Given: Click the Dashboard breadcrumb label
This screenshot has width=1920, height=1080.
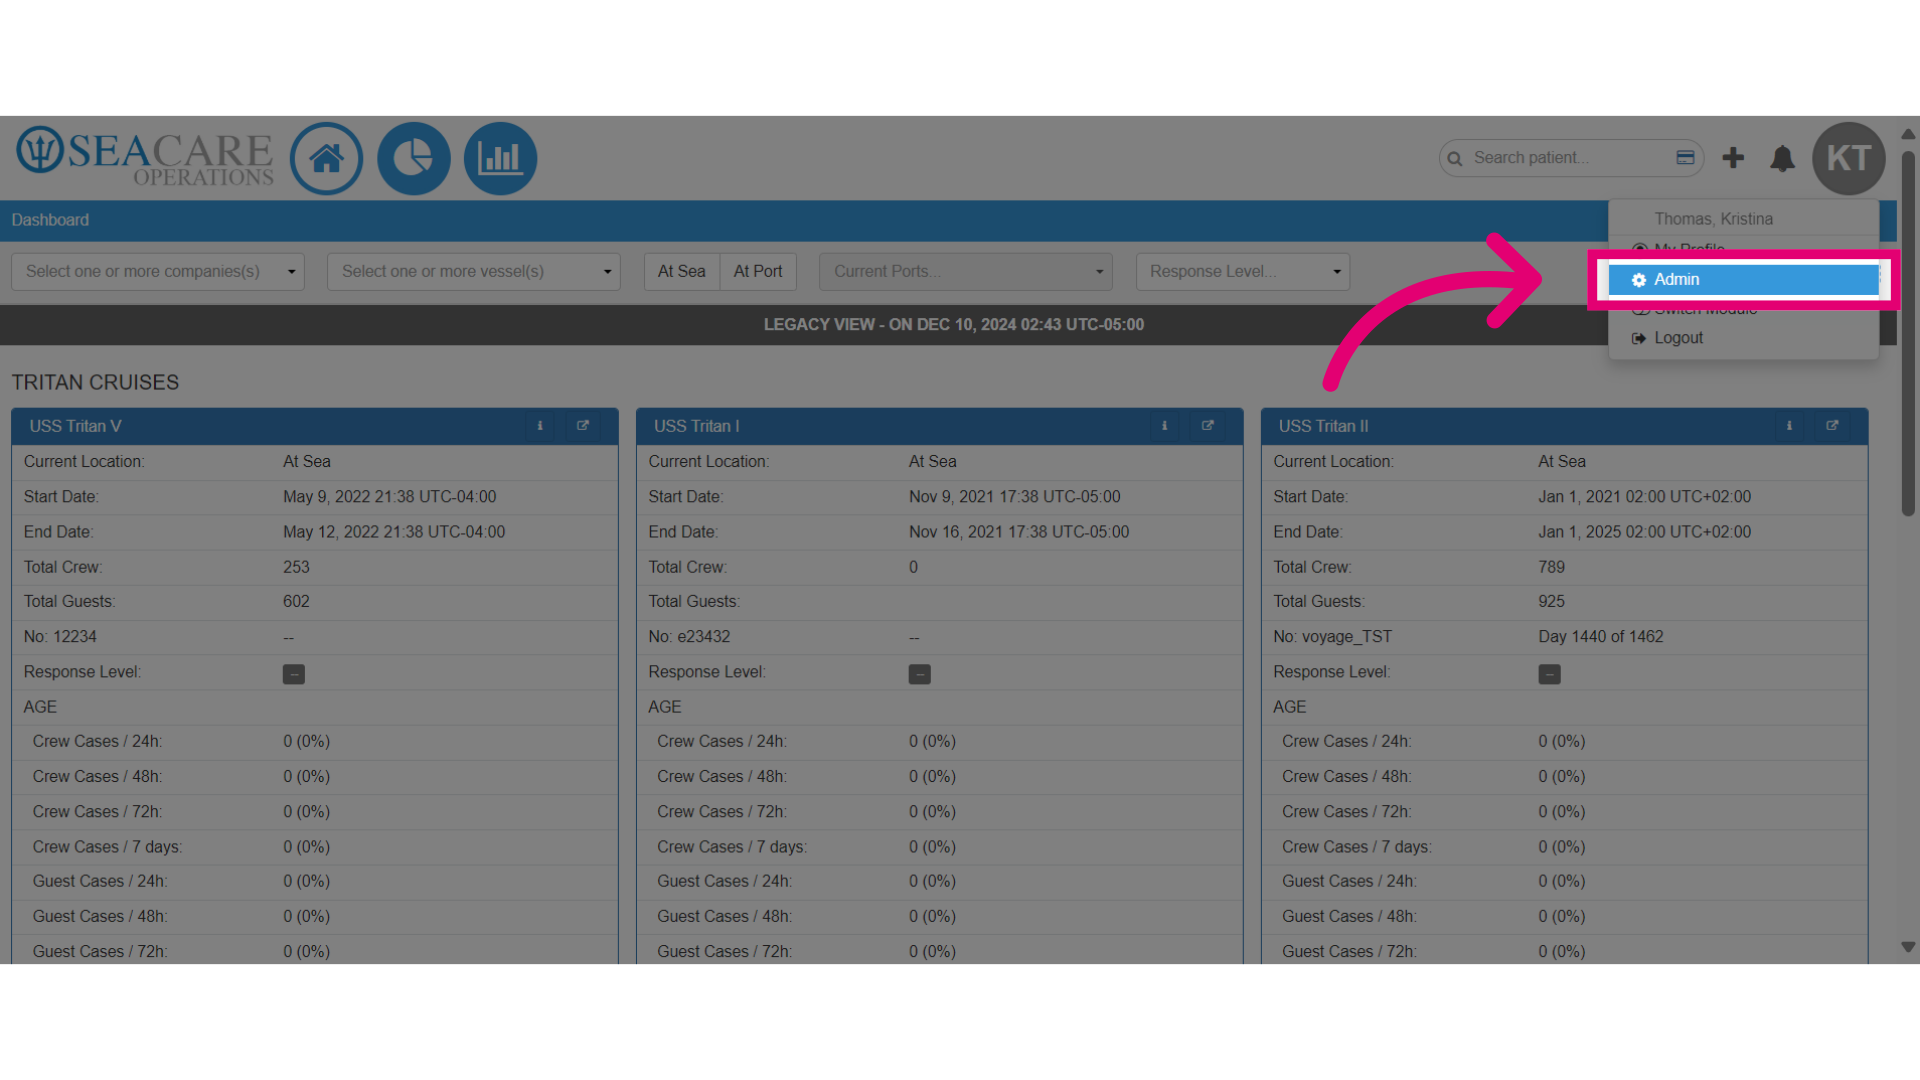Looking at the screenshot, I should pyautogui.click(x=50, y=220).
